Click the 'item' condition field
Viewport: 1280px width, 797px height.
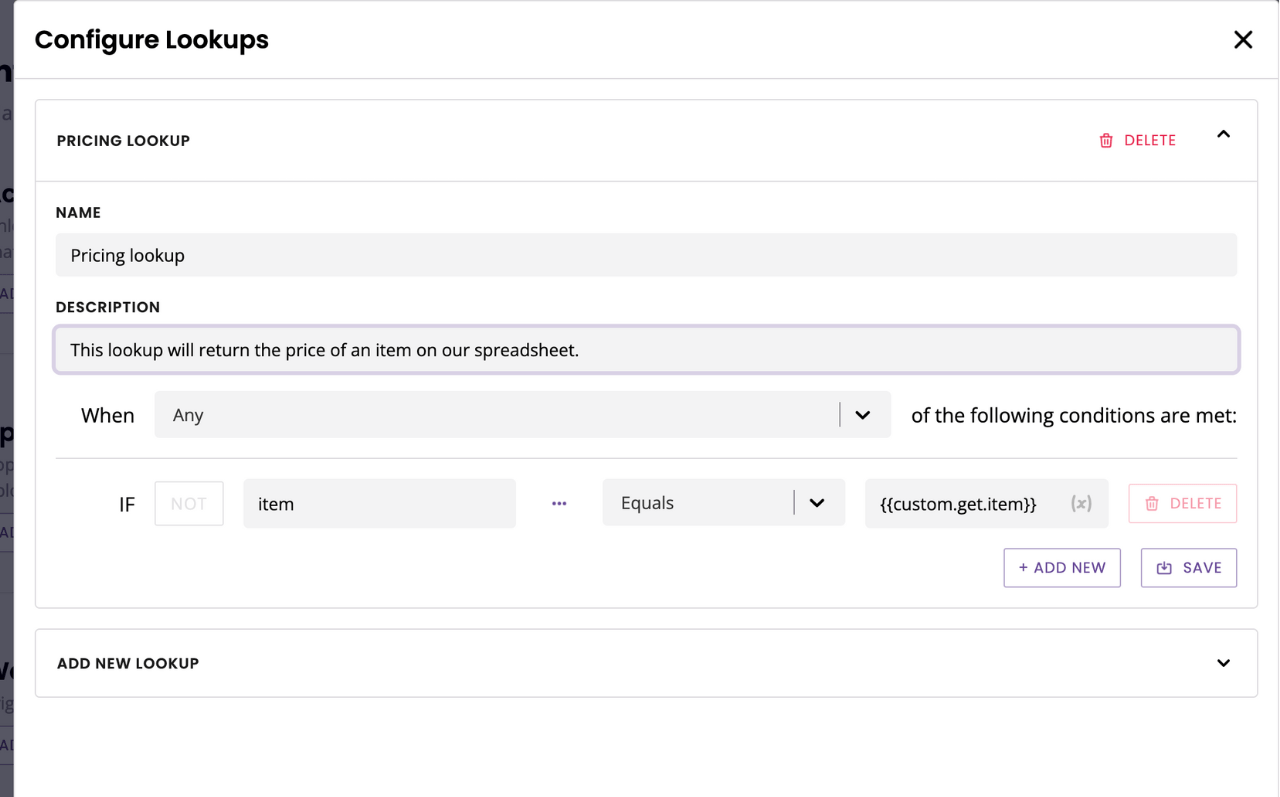pos(379,504)
